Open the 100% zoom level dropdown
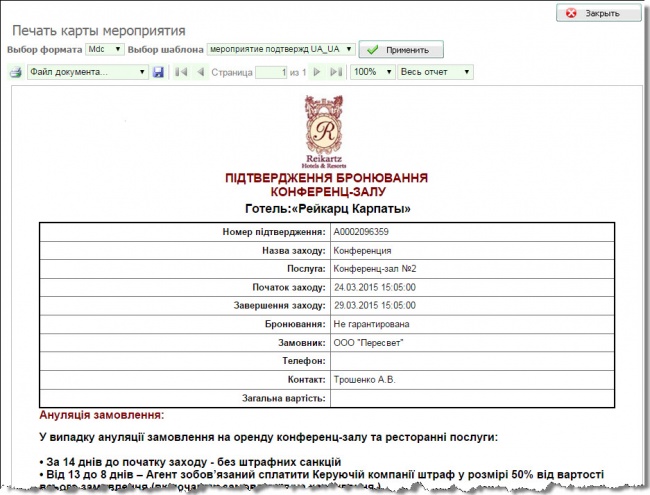The height and width of the screenshot is (495, 650). [x=373, y=73]
